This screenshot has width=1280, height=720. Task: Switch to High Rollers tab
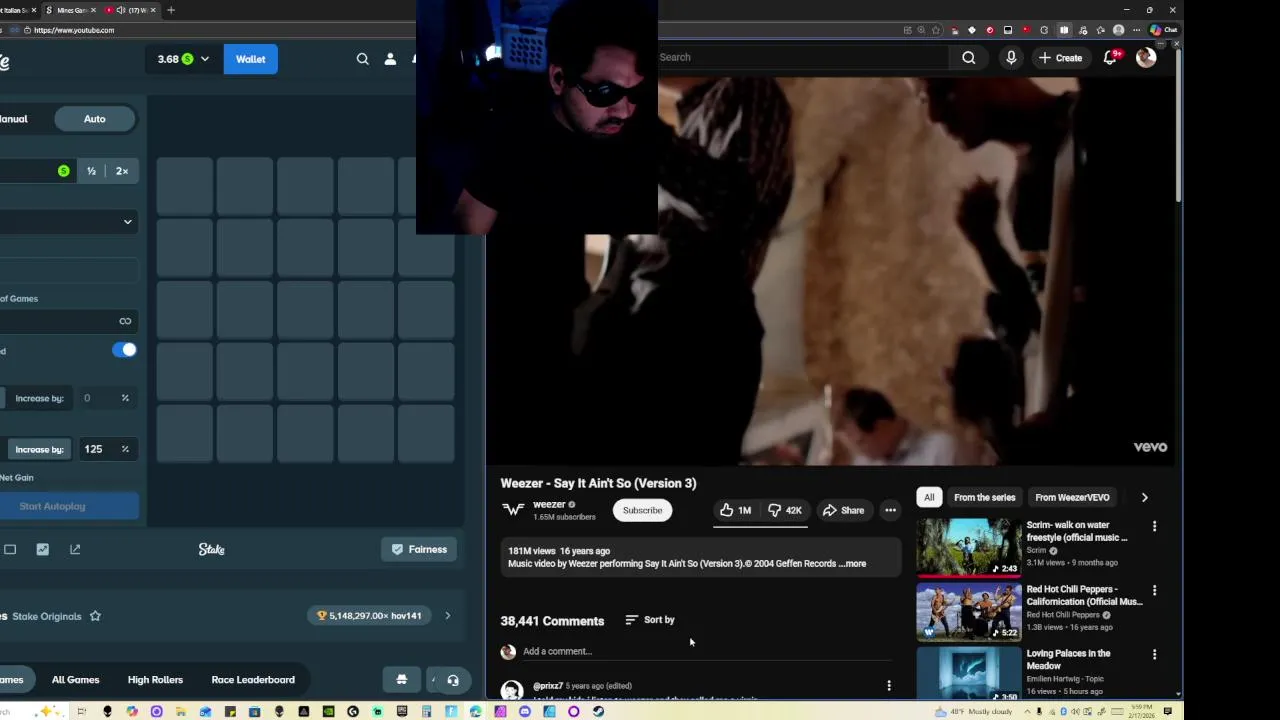[155, 680]
